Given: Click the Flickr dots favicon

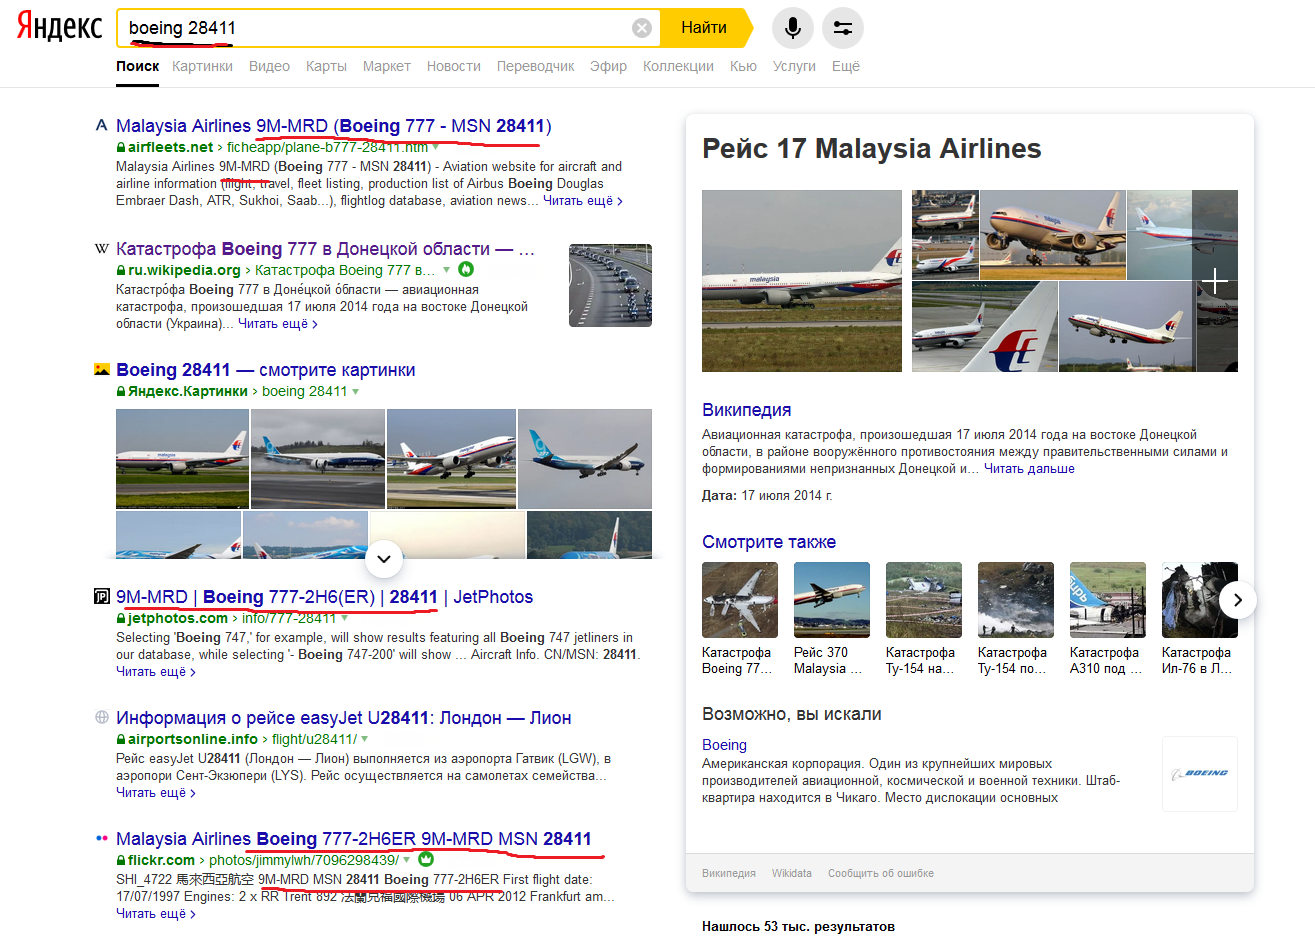Looking at the screenshot, I should coord(101,839).
